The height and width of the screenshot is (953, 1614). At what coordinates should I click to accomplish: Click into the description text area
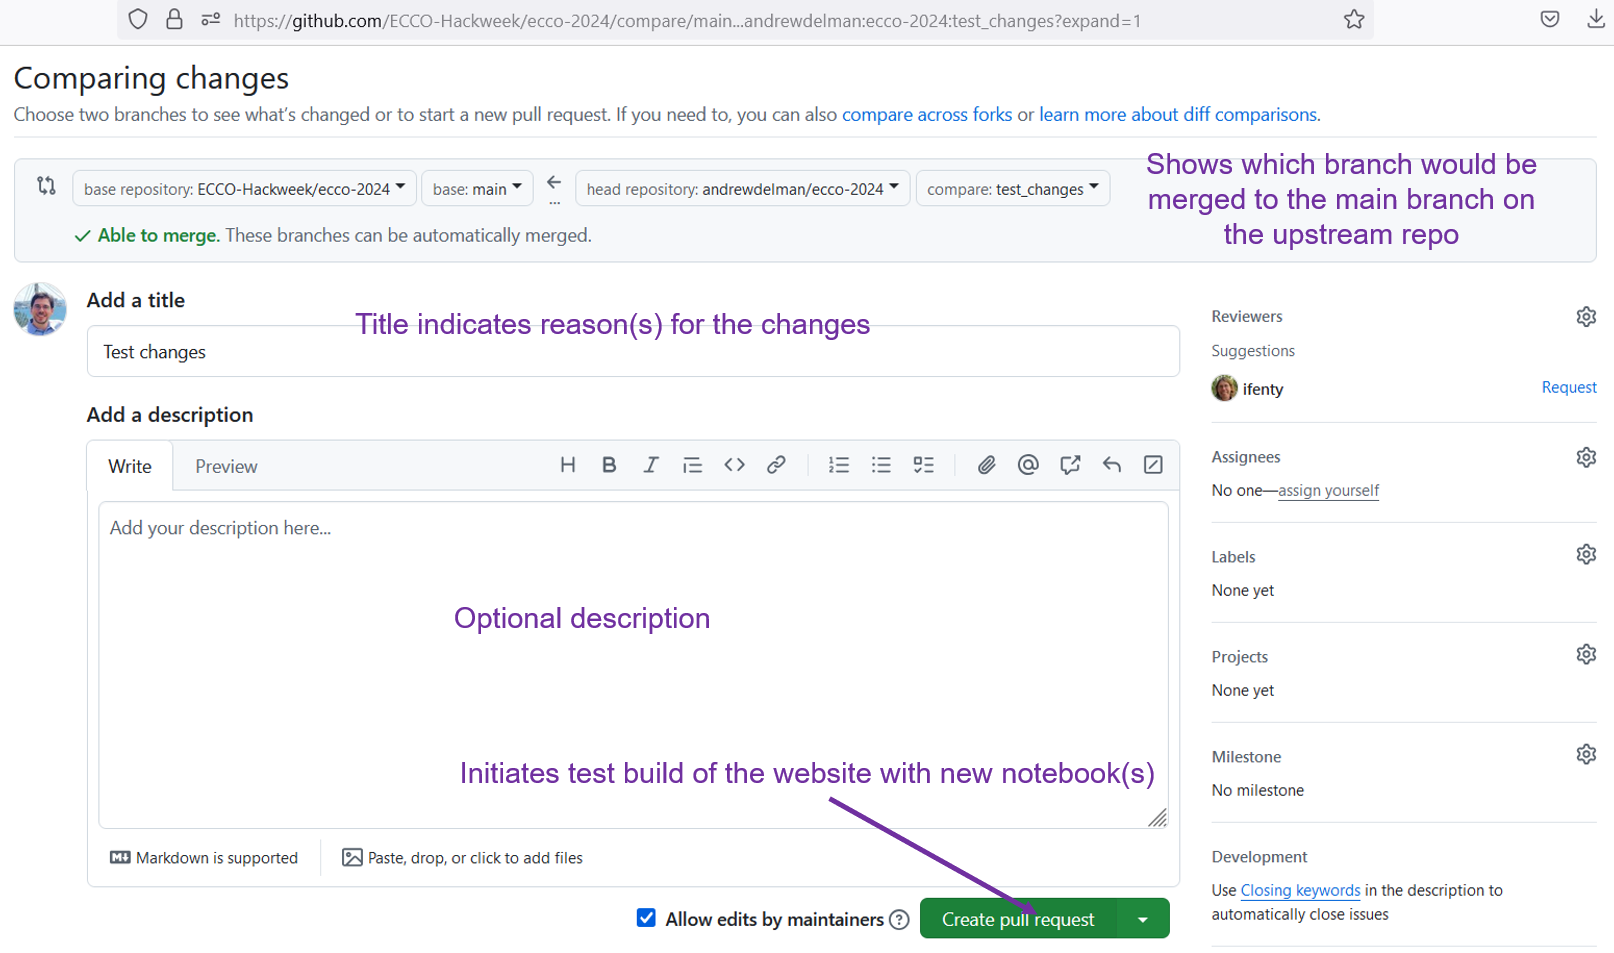pyautogui.click(x=633, y=665)
